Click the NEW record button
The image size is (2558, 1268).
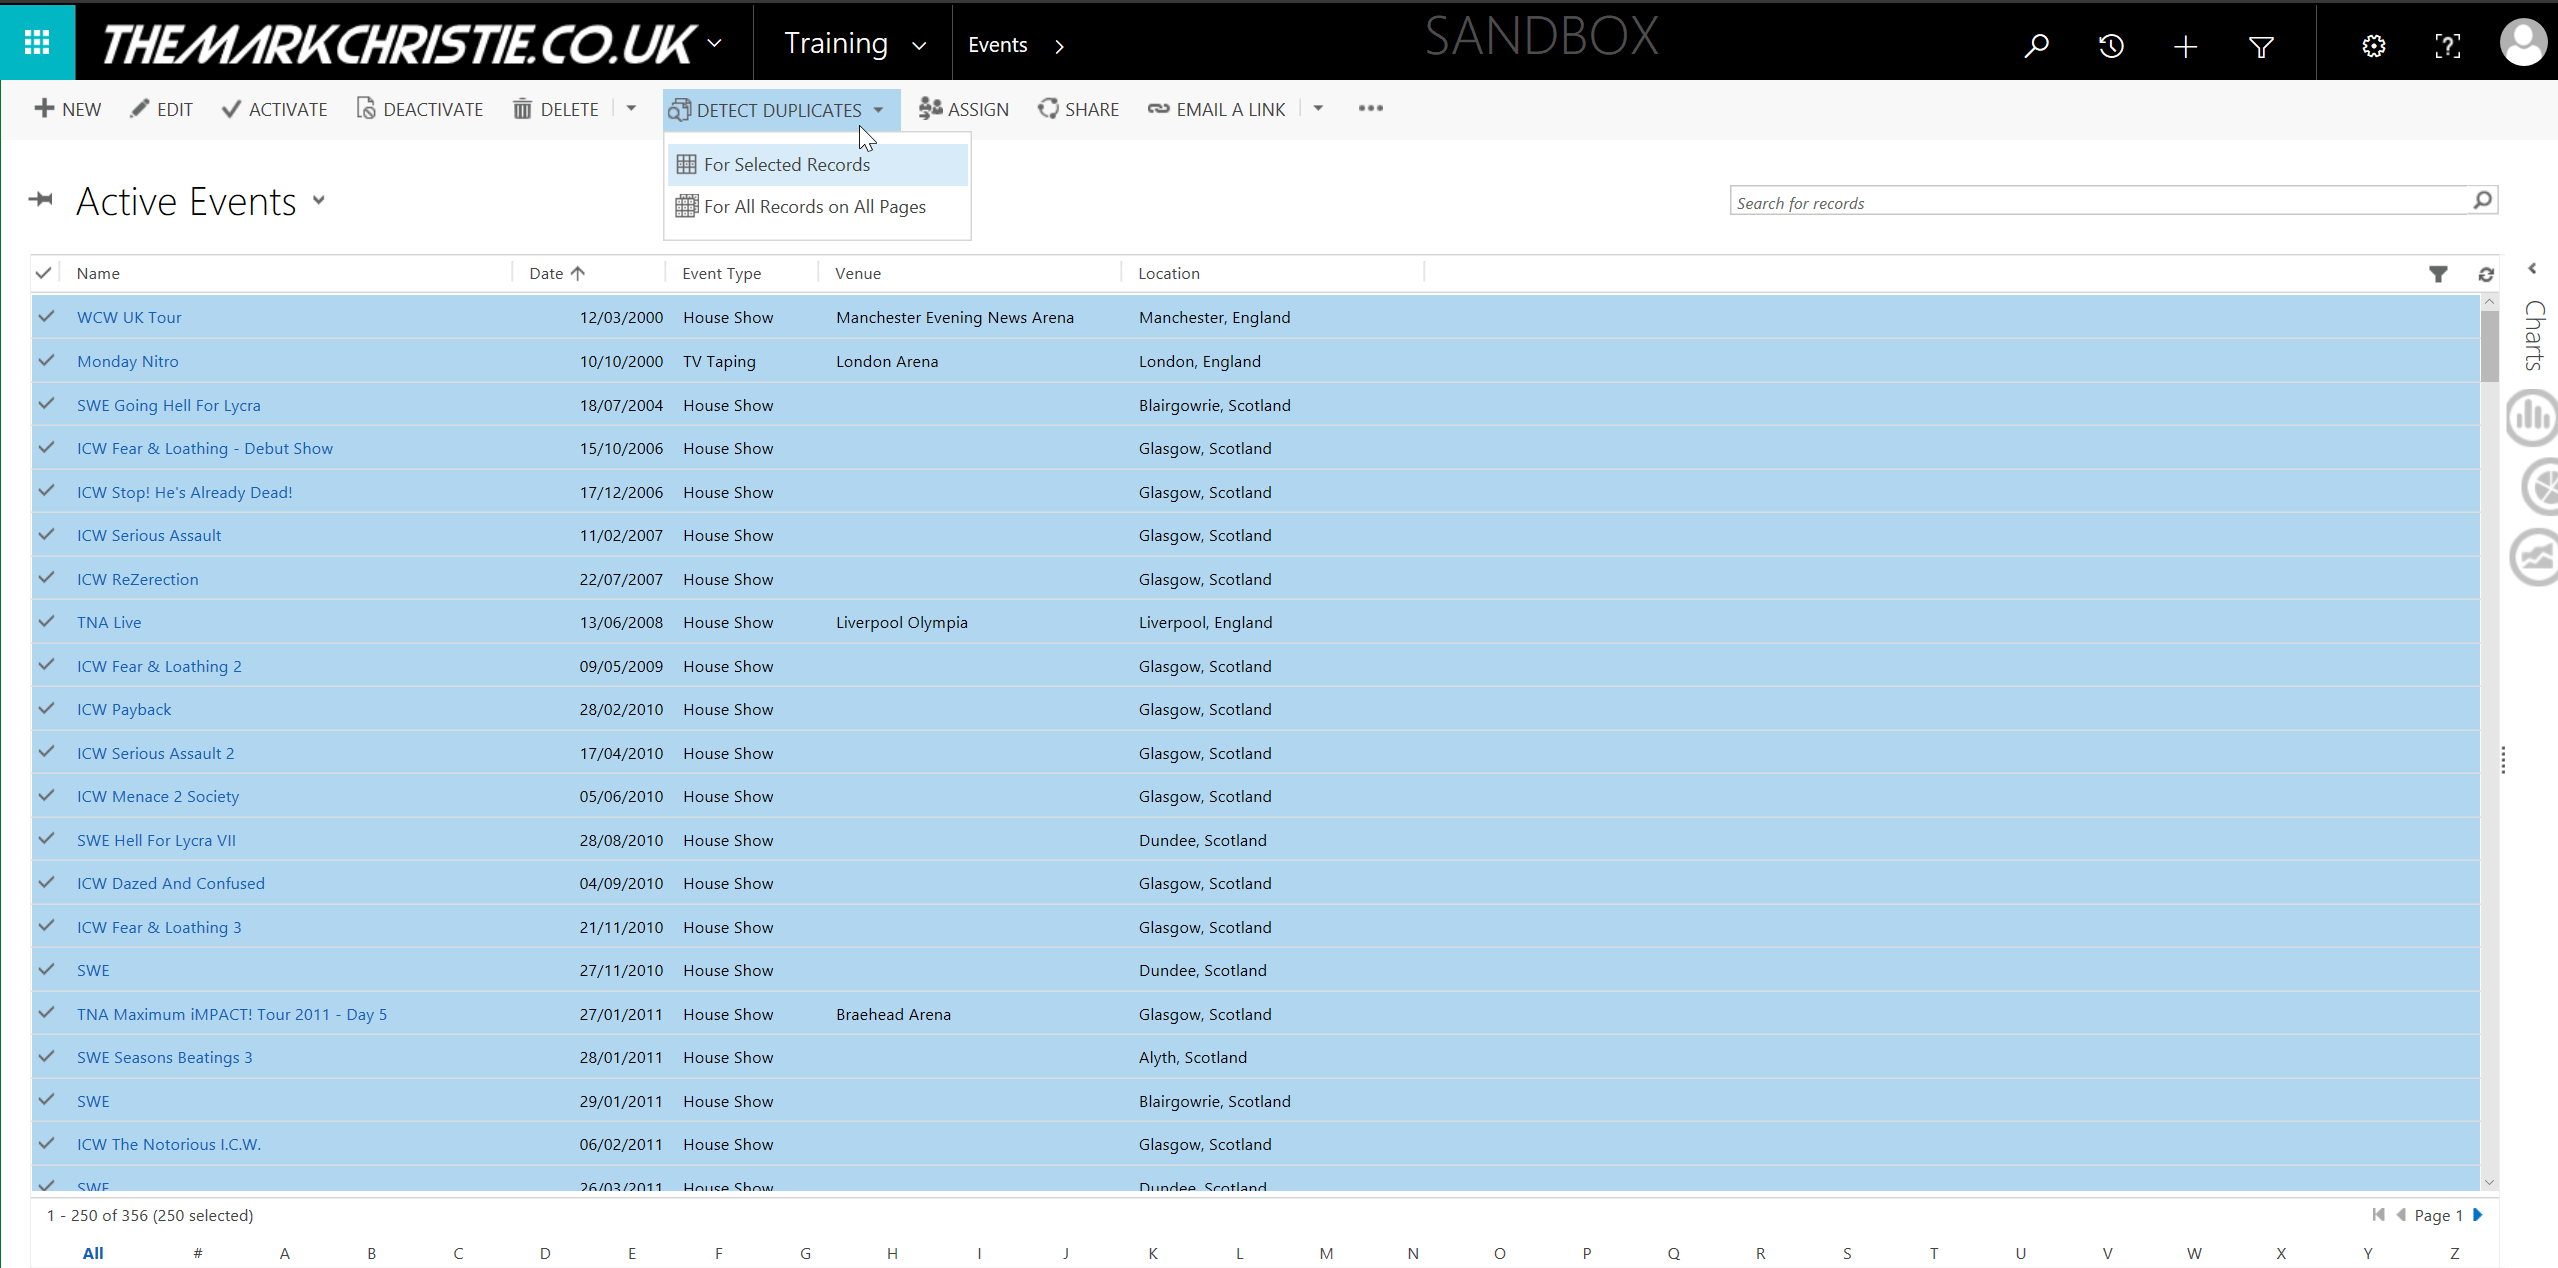(68, 109)
